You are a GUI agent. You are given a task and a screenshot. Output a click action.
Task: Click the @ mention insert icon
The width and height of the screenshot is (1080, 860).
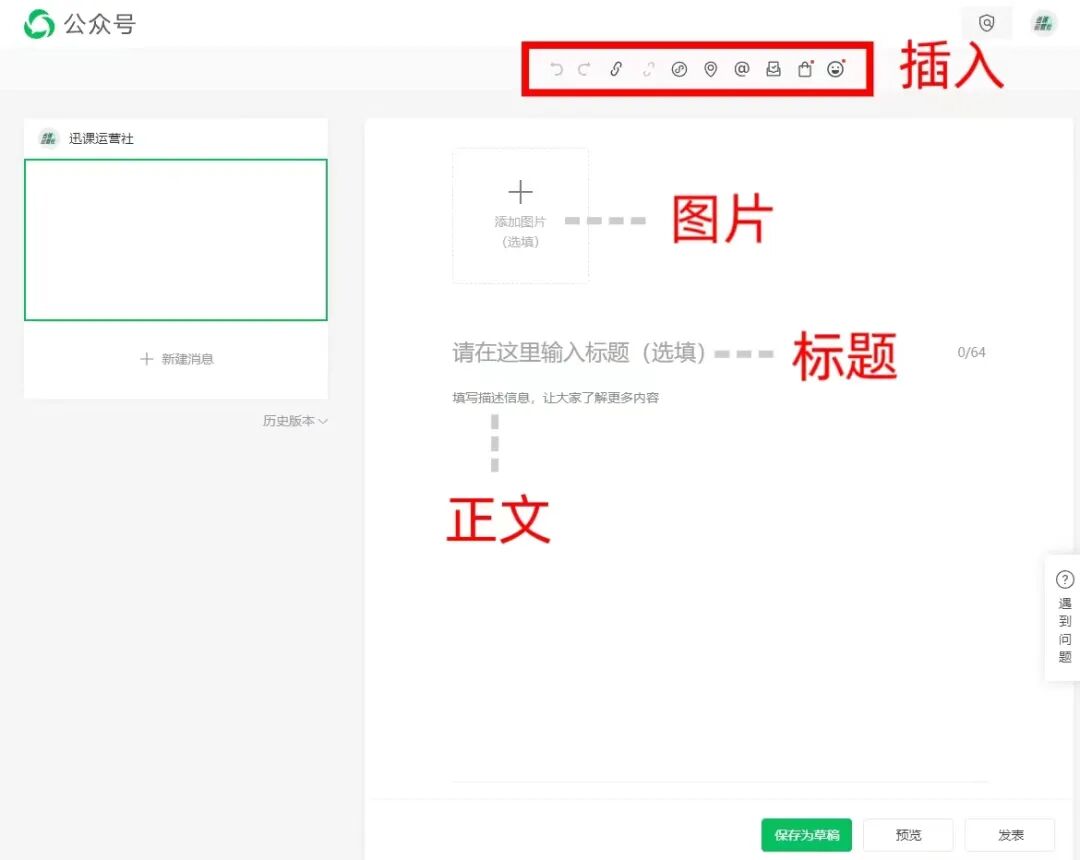tap(742, 69)
